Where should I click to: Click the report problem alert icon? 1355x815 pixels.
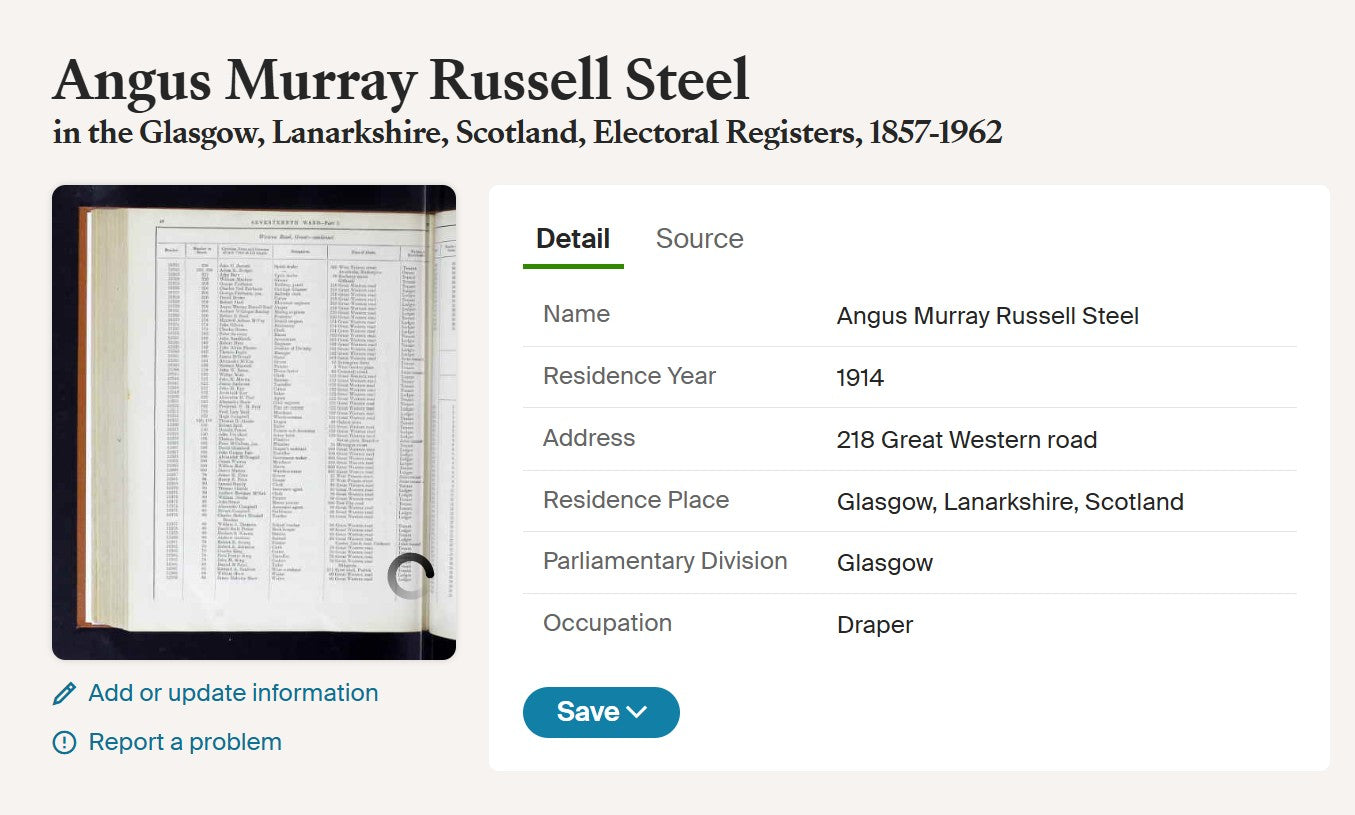[64, 742]
